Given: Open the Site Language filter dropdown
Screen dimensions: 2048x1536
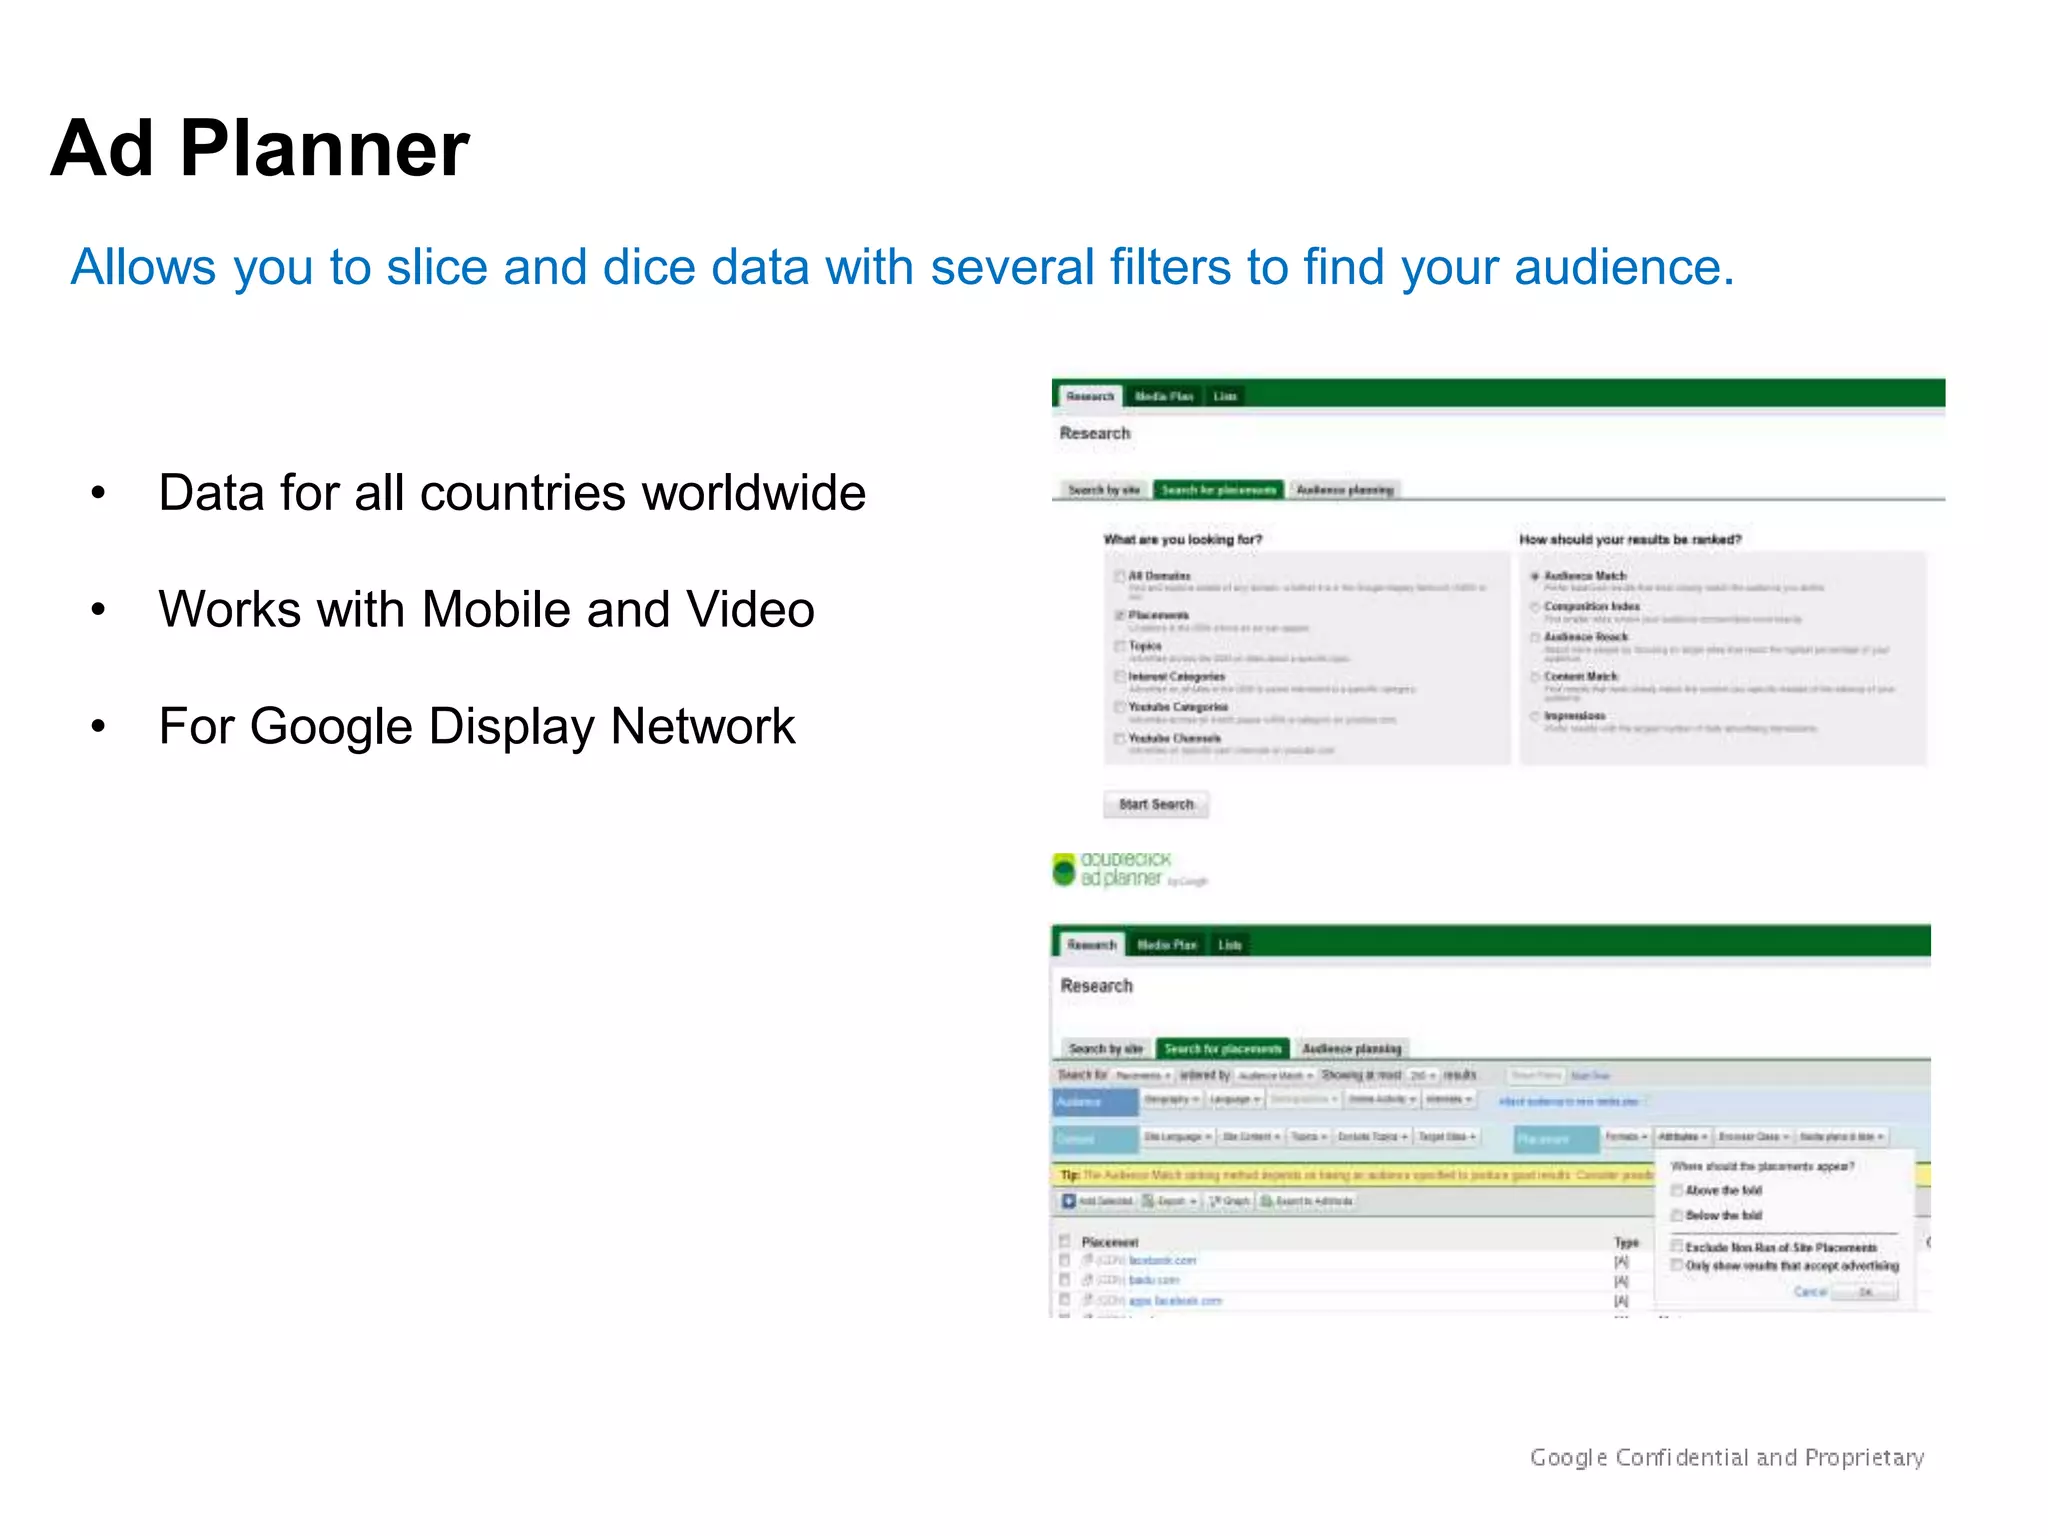Looking at the screenshot, I should [1178, 1137].
